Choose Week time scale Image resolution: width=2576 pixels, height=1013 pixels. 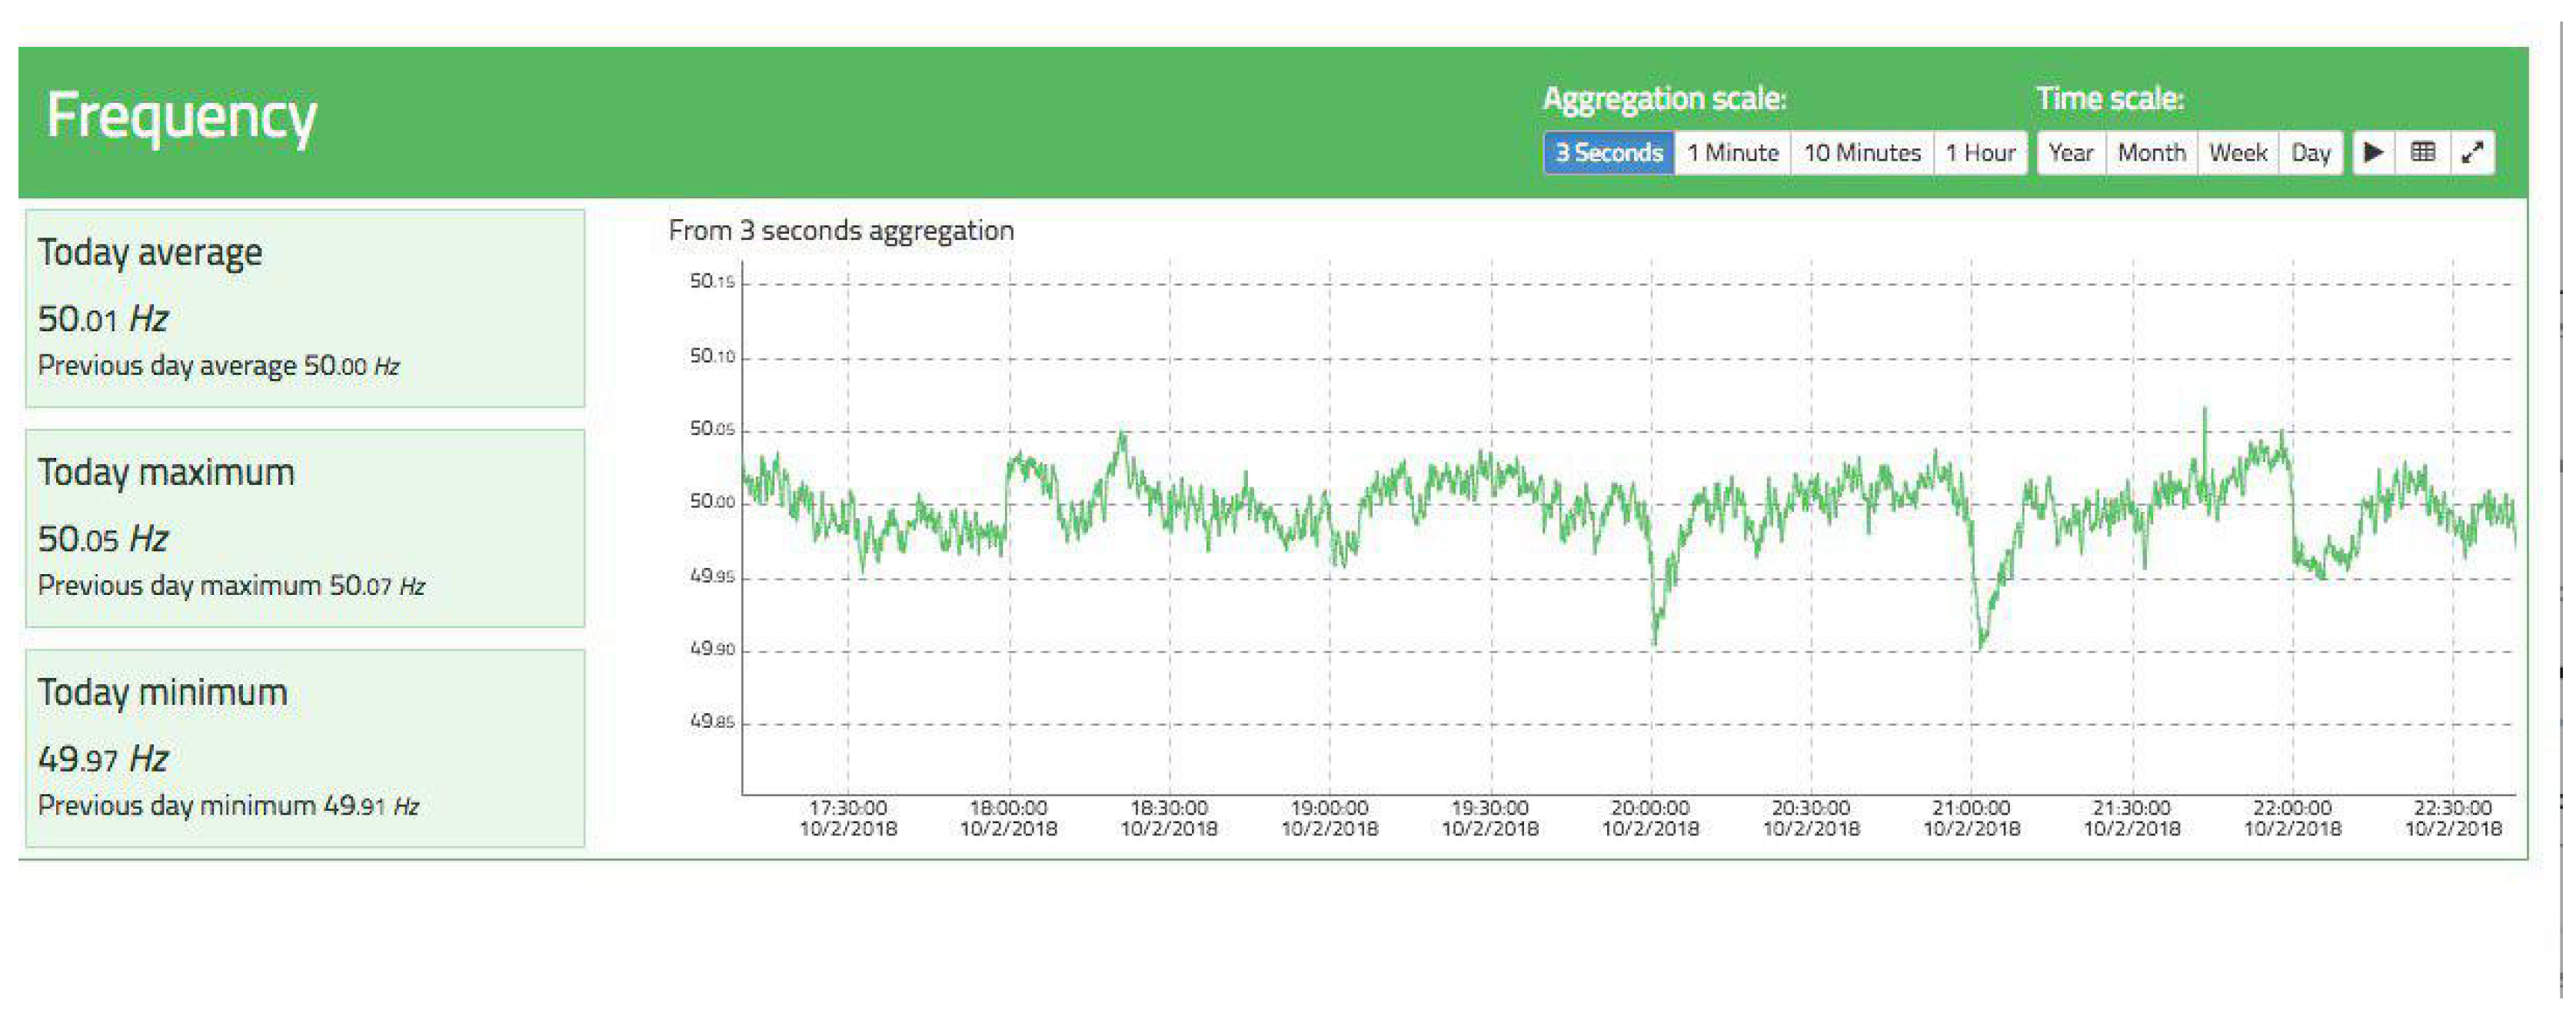coord(2237,153)
